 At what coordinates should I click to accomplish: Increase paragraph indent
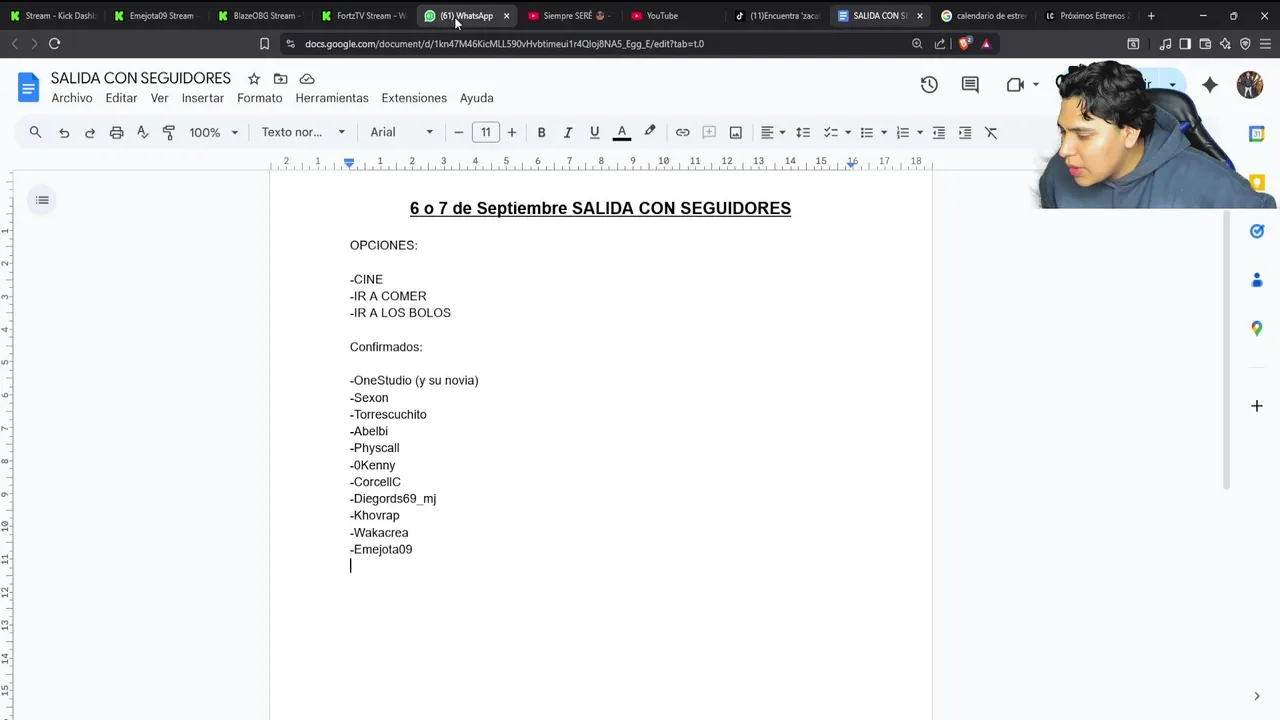pyautogui.click(x=964, y=132)
